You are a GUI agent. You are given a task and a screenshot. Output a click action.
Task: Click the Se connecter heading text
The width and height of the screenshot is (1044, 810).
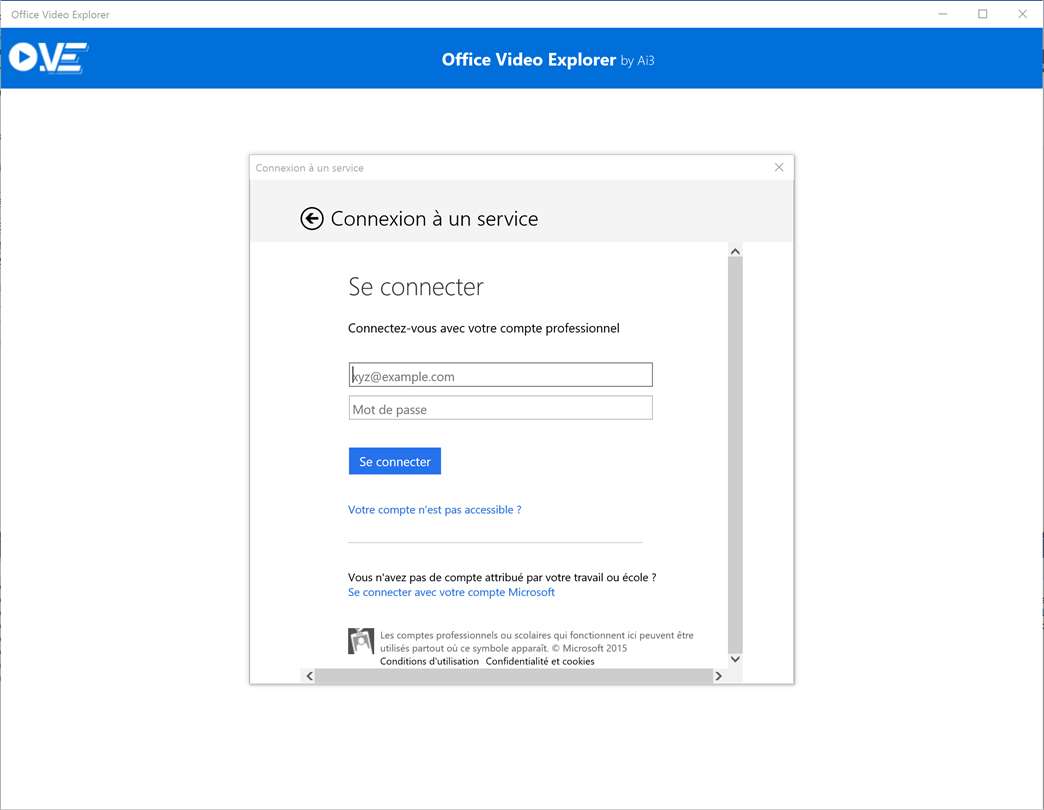pyautogui.click(x=415, y=287)
